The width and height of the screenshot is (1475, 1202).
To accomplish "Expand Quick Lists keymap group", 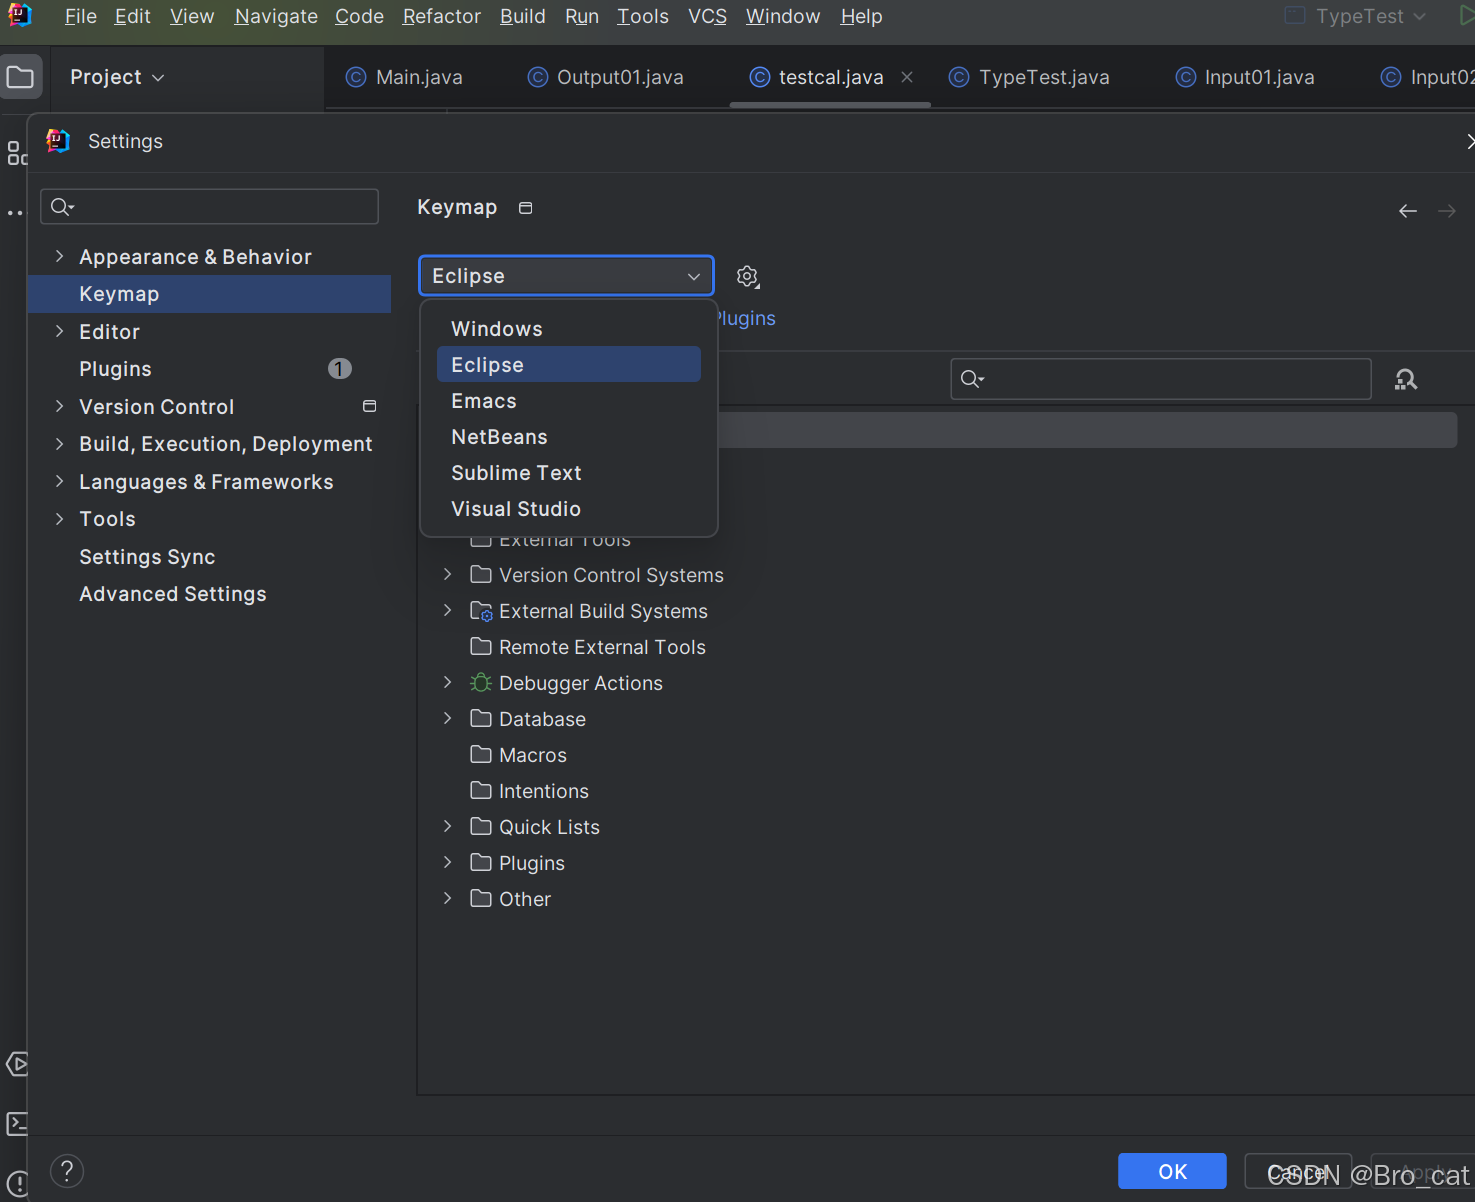I will [x=448, y=826].
